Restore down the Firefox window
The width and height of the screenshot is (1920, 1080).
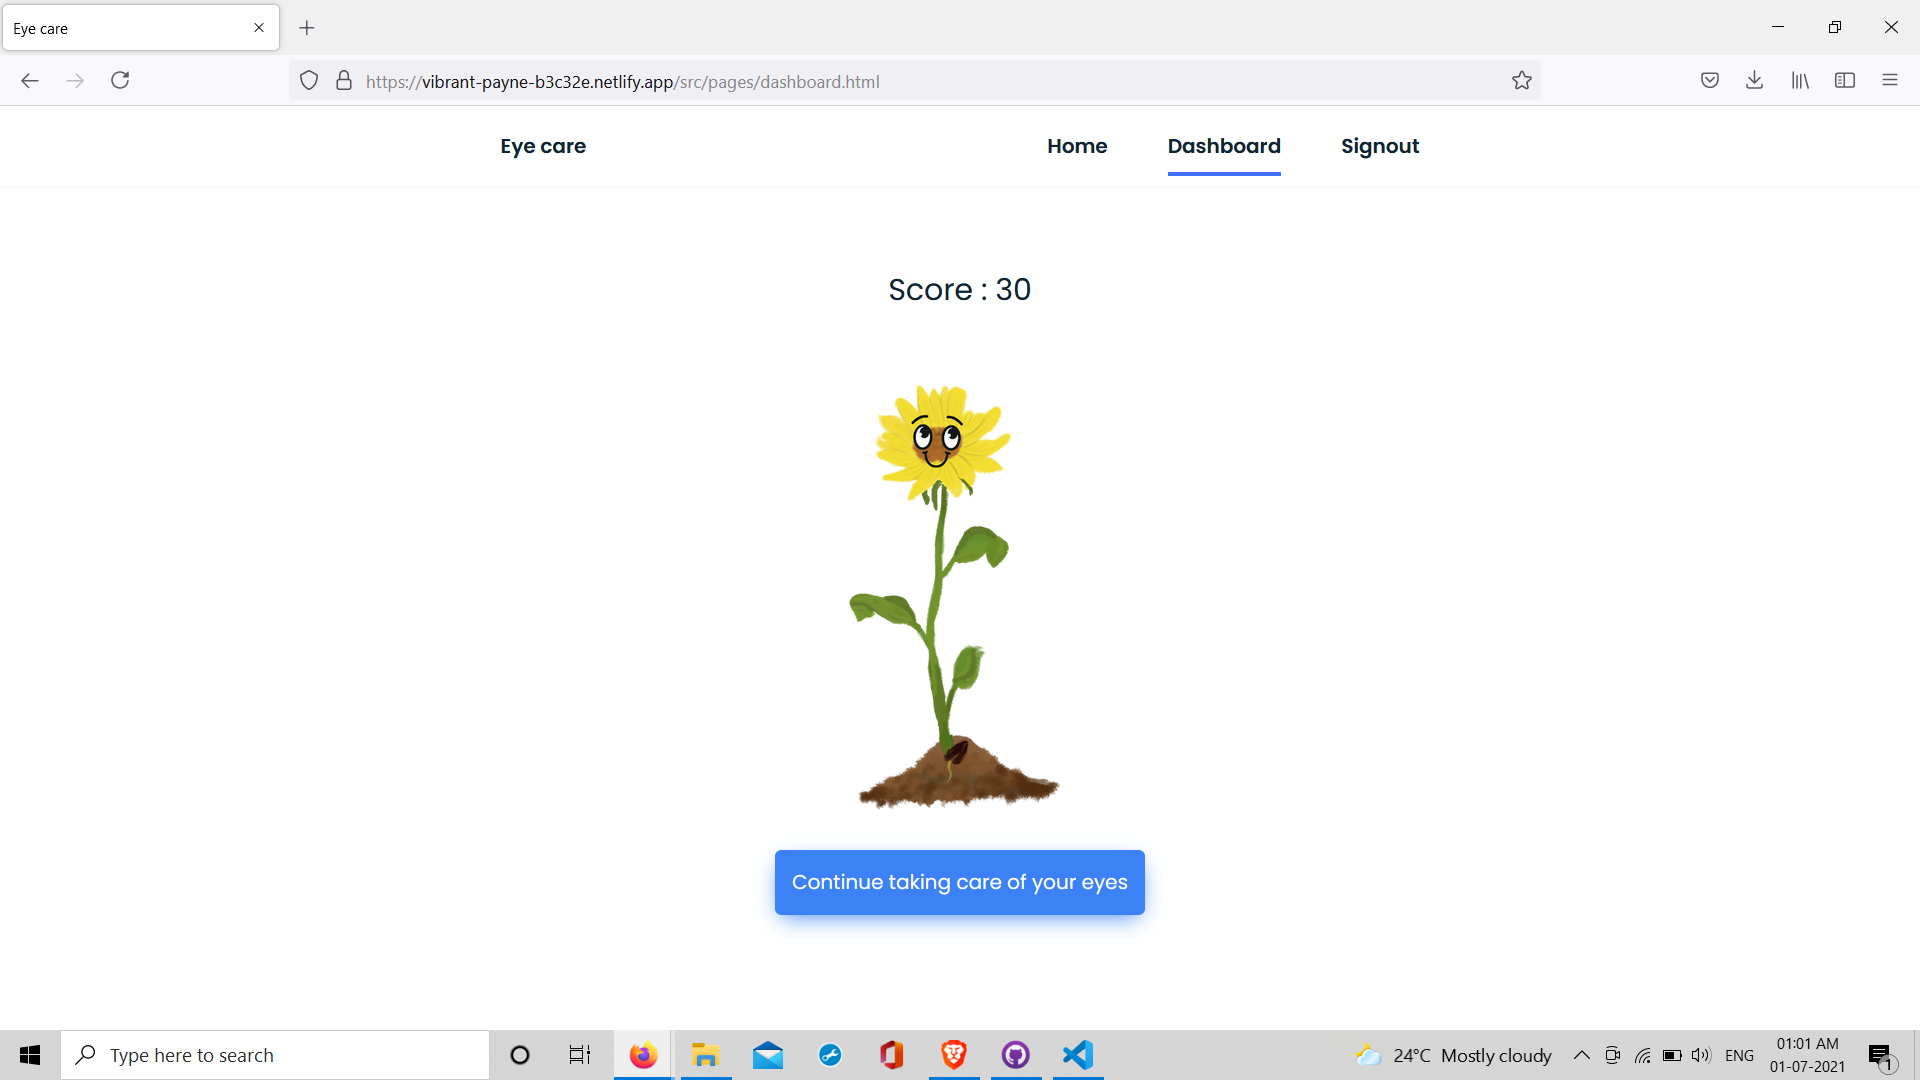pos(1835,27)
